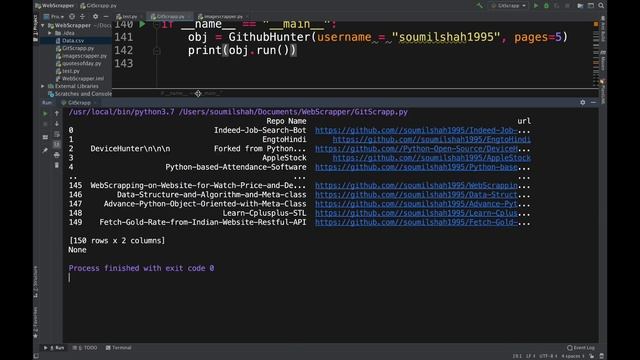Click collapse all icon in Project panel
Screen dimensions: 640x360
click(x=82, y=17)
